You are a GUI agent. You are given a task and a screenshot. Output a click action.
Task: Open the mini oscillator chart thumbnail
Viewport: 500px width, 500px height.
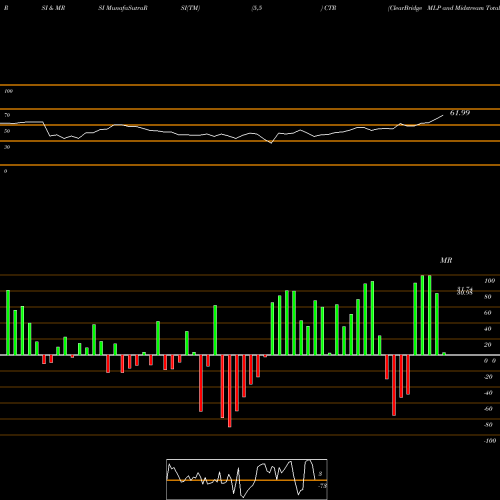[247, 479]
